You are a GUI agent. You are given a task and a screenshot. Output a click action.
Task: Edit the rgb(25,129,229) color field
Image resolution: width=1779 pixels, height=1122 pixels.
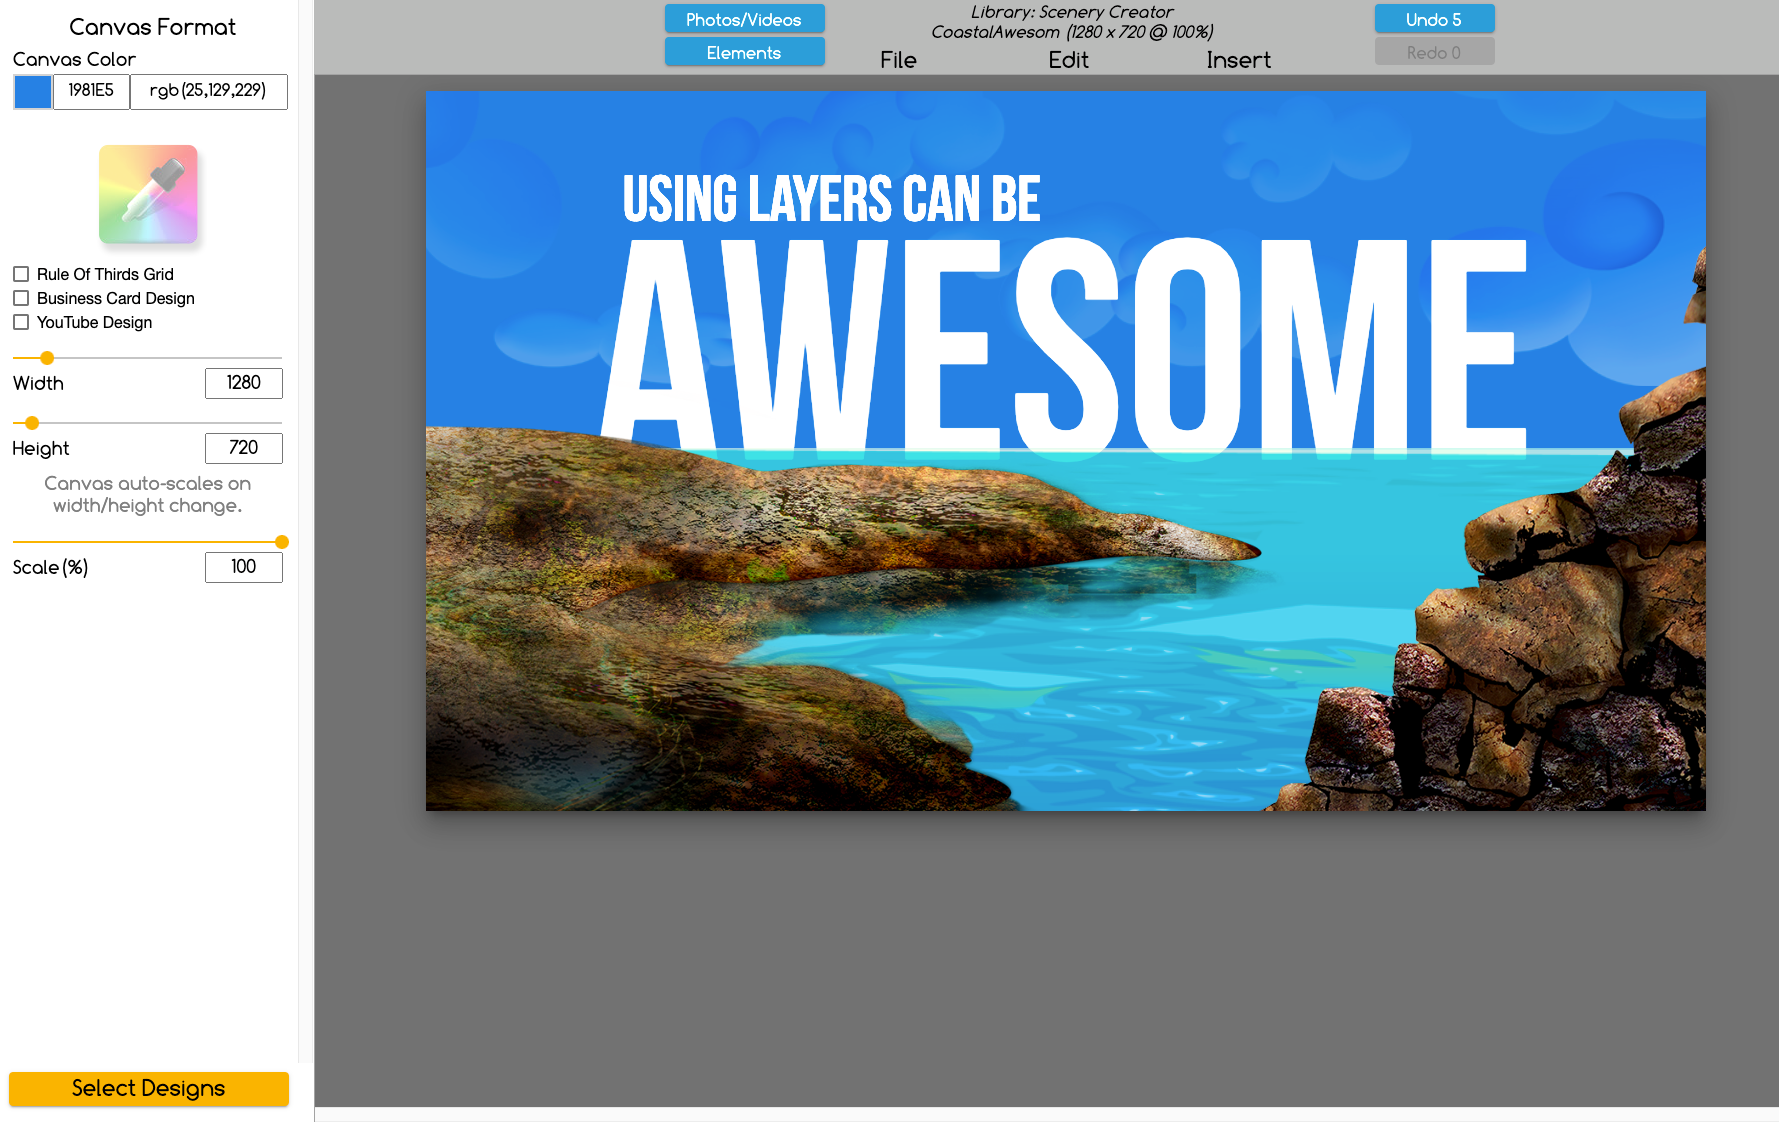click(208, 91)
